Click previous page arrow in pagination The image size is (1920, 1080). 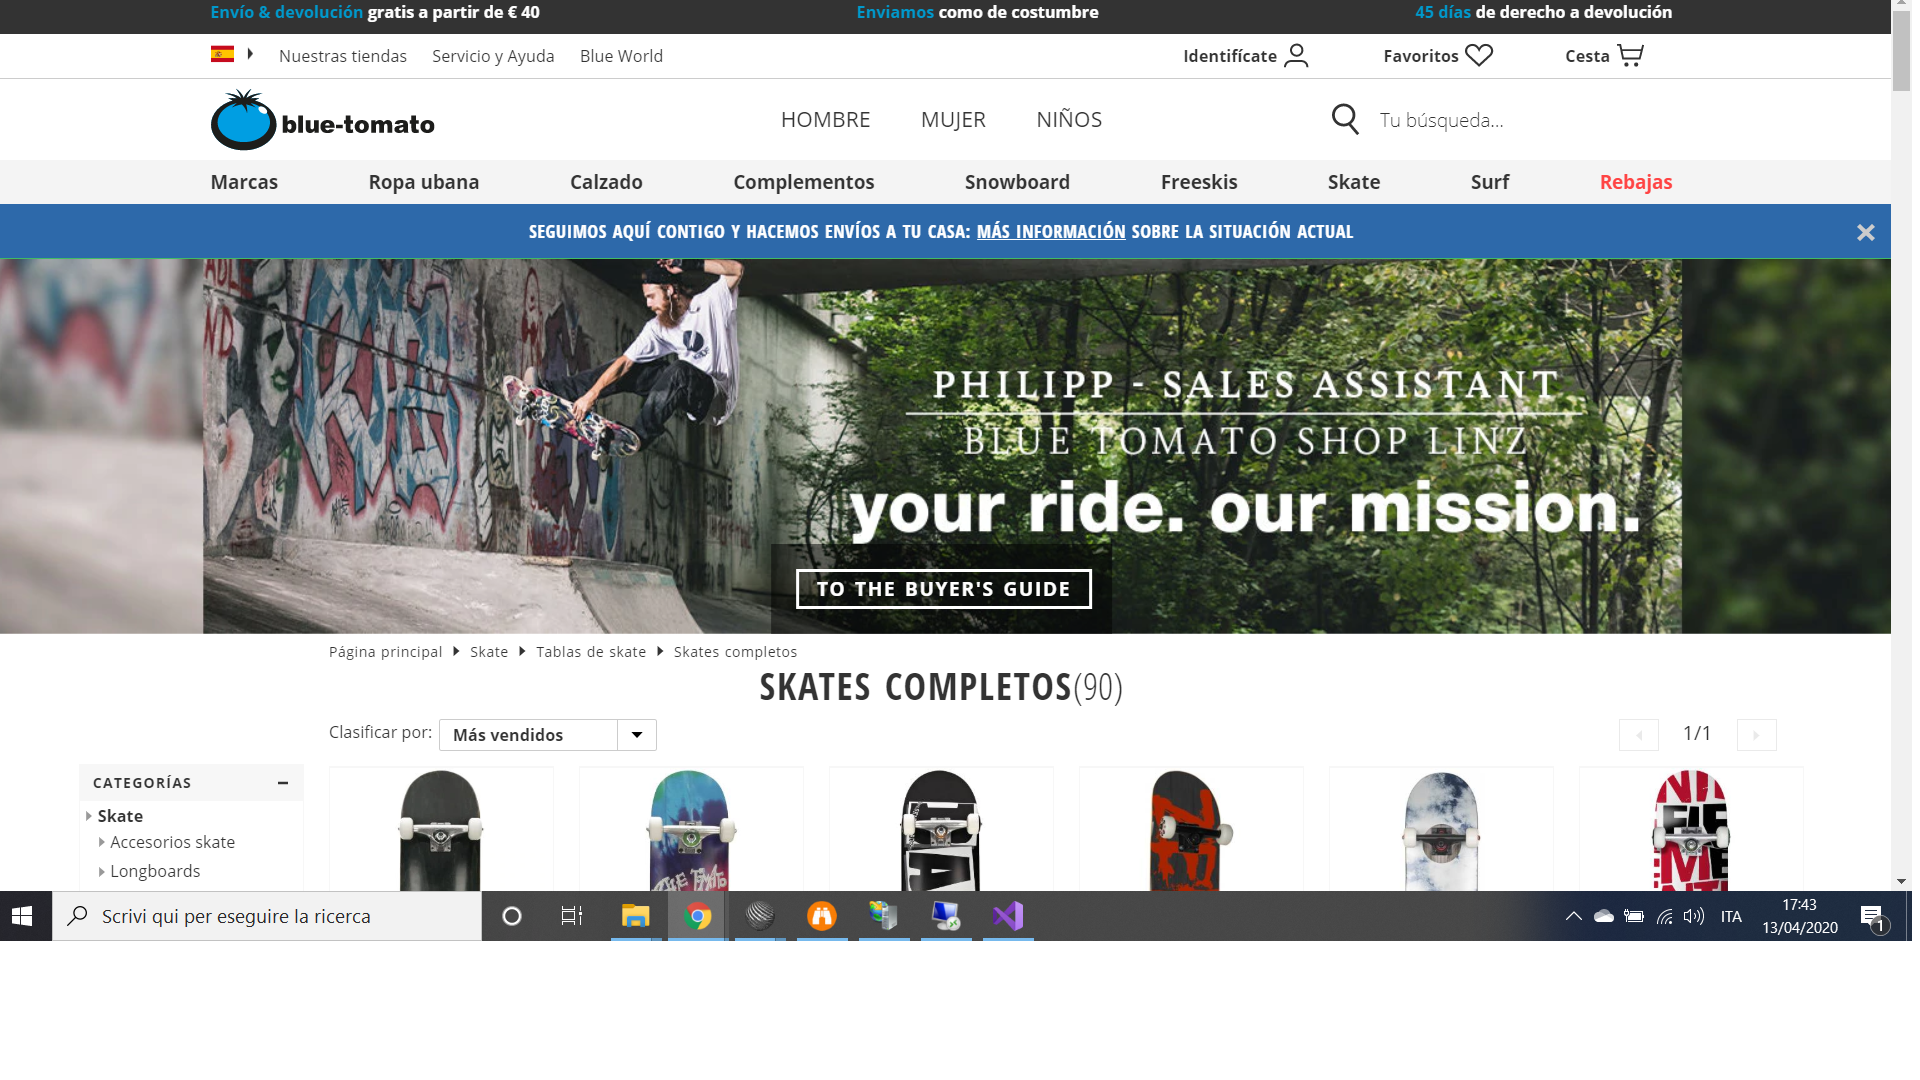[1638, 735]
